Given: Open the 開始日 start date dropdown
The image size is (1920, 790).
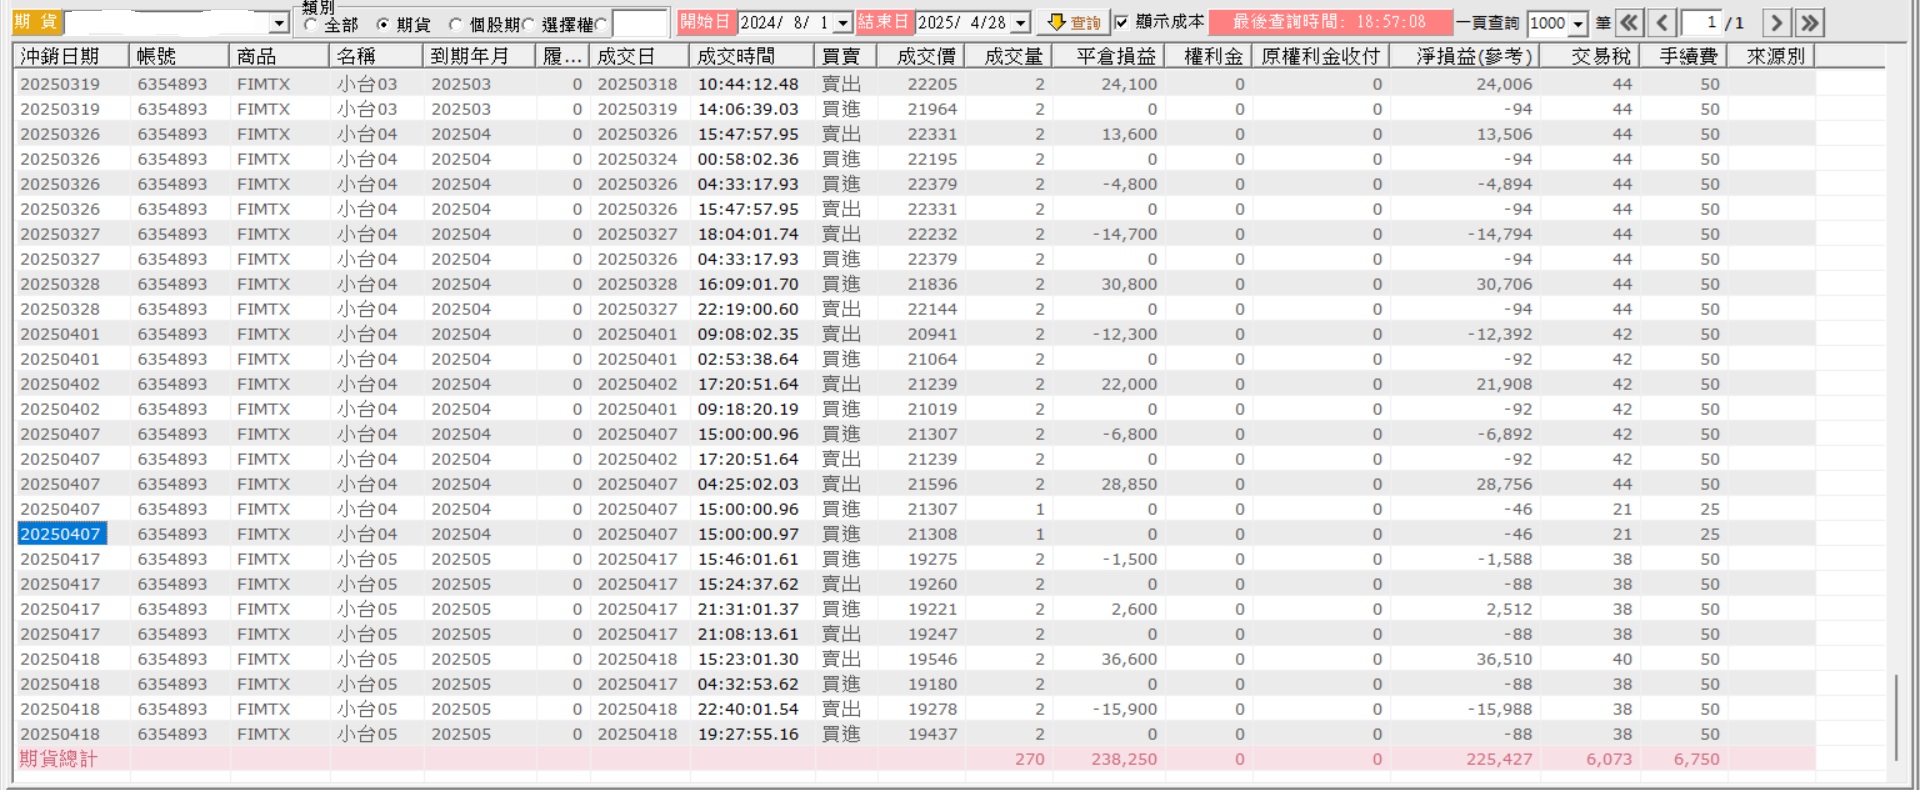Looking at the screenshot, I should [842, 22].
